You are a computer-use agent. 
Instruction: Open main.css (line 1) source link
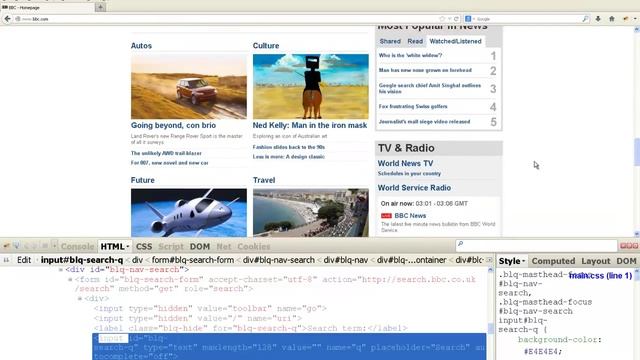click(x=600, y=276)
